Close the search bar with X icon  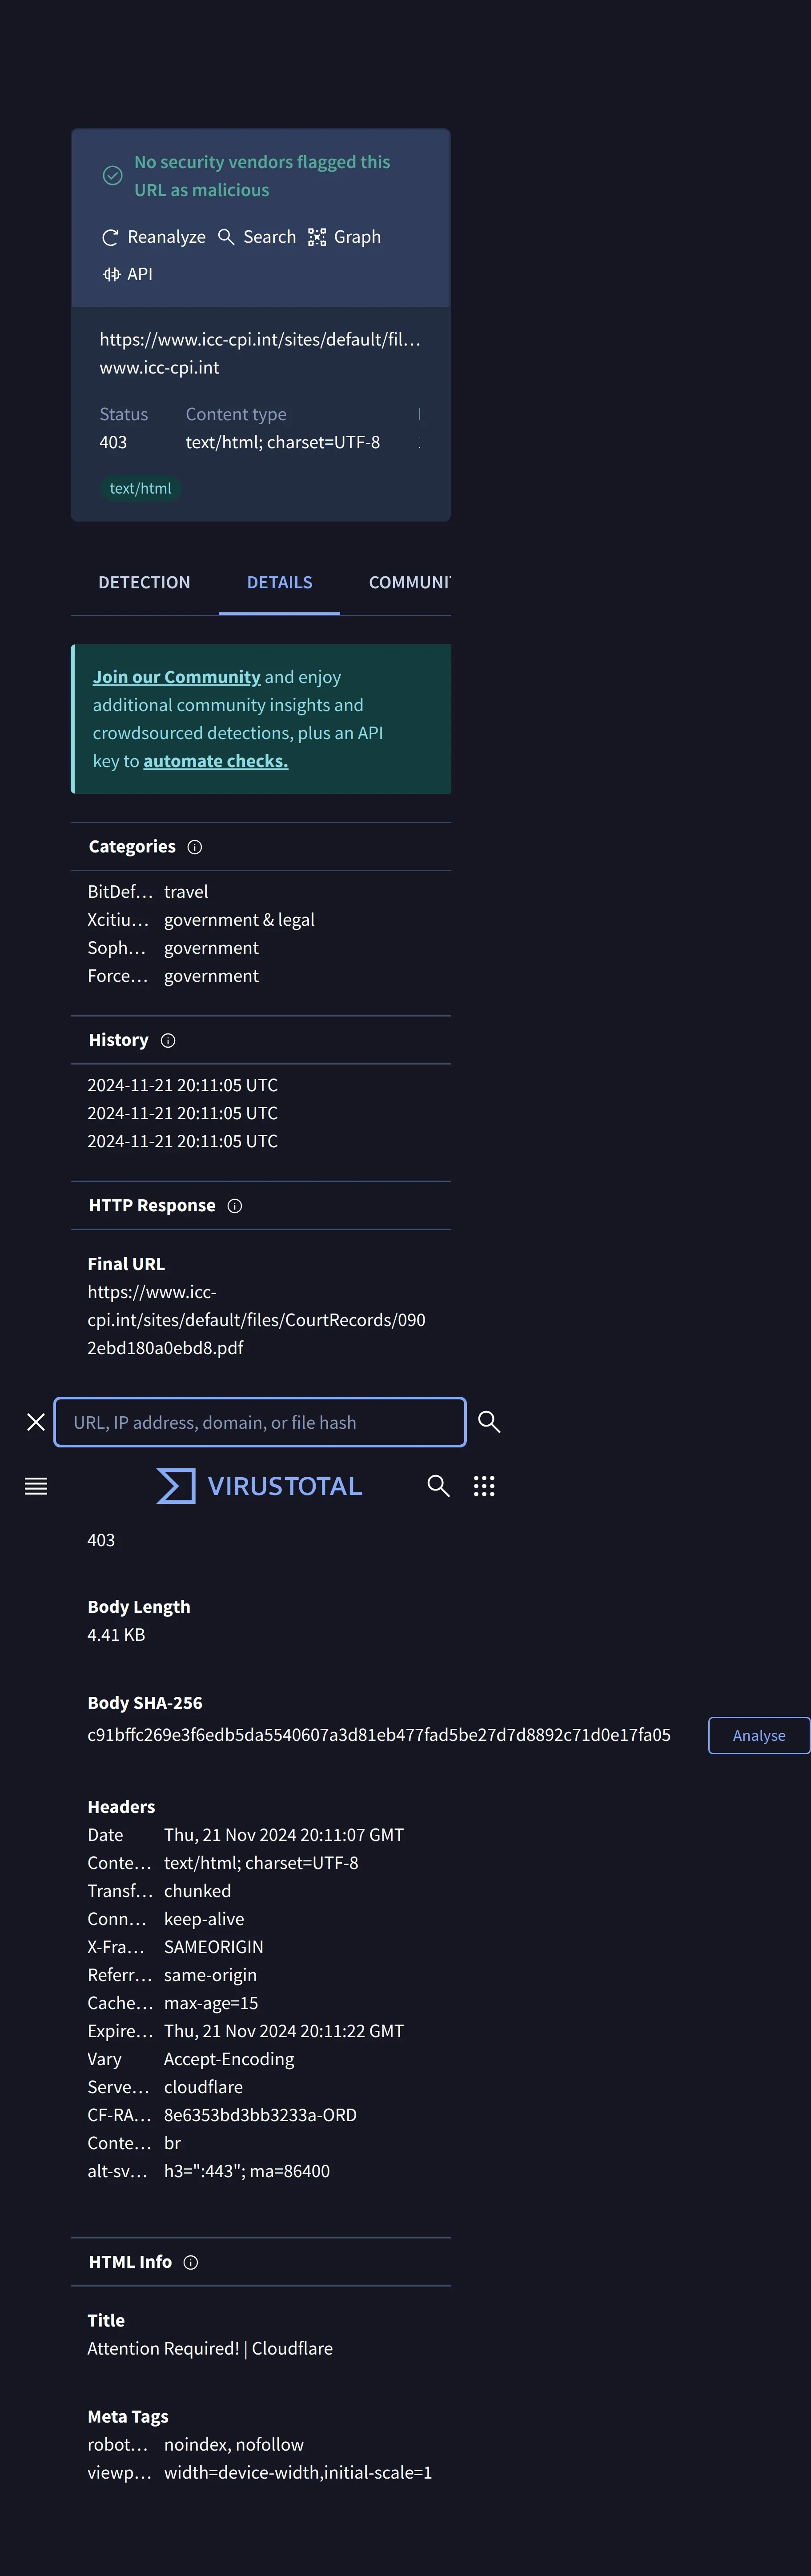(36, 1422)
